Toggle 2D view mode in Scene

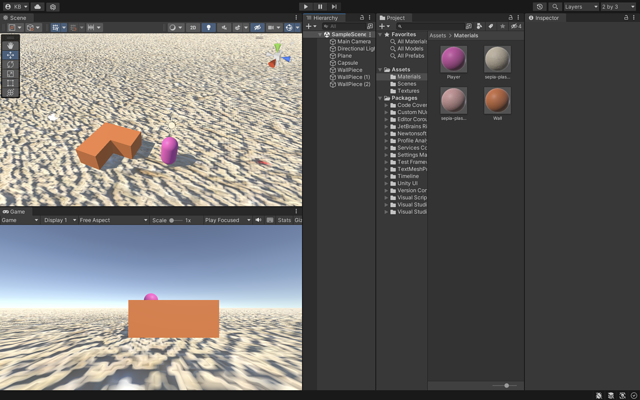tap(193, 27)
